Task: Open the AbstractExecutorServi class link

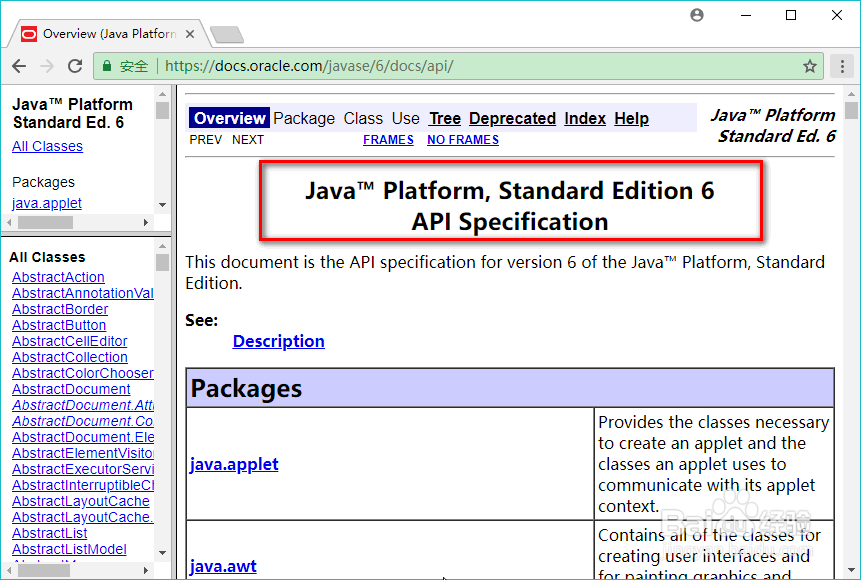Action: click(83, 469)
